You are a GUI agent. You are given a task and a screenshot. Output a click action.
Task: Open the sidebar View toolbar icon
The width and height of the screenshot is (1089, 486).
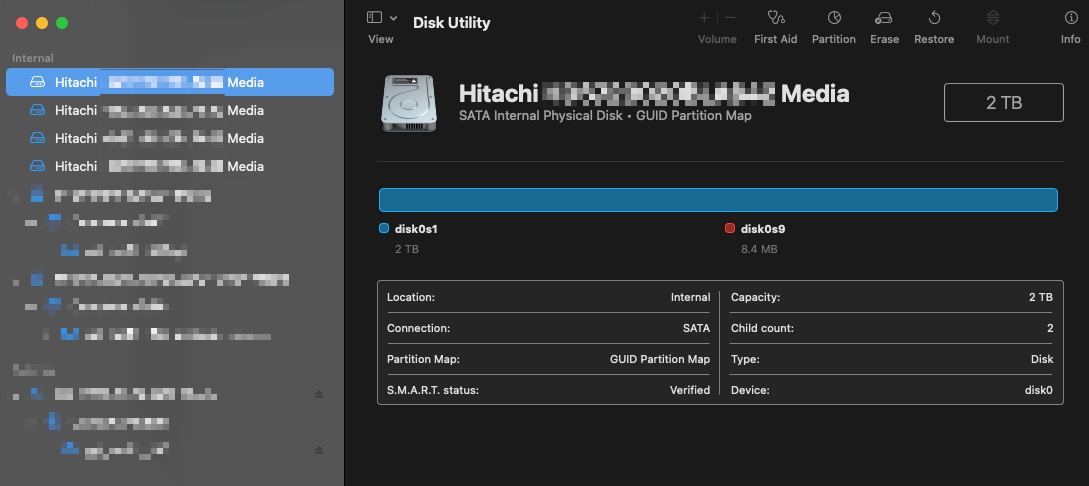click(x=374, y=18)
